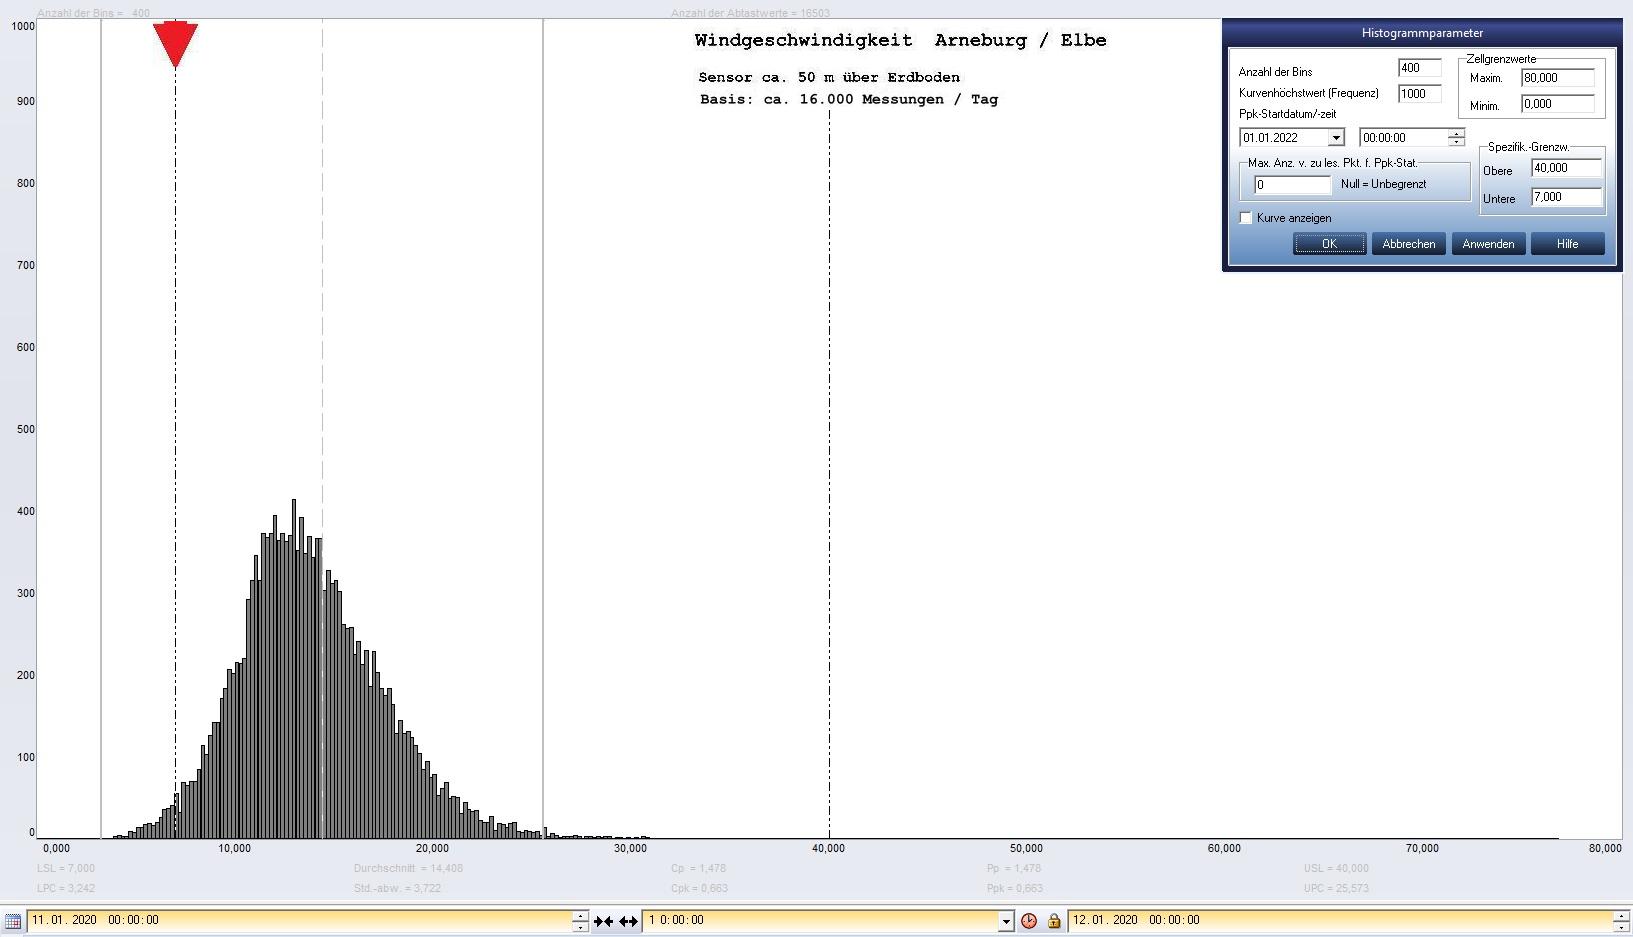Click the red triangle marker above histogram

point(175,43)
